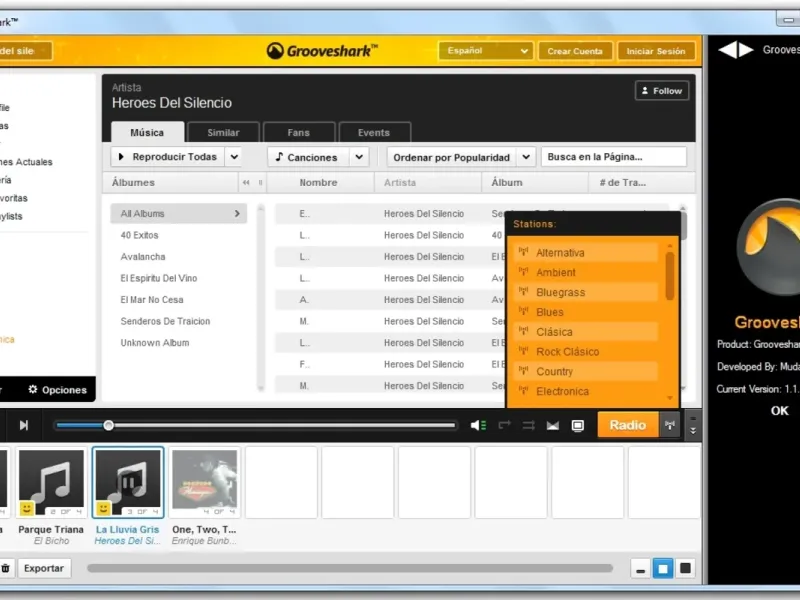The width and height of the screenshot is (800, 600).
Task: Choose Rock Clásico radio station
Action: tap(587, 352)
